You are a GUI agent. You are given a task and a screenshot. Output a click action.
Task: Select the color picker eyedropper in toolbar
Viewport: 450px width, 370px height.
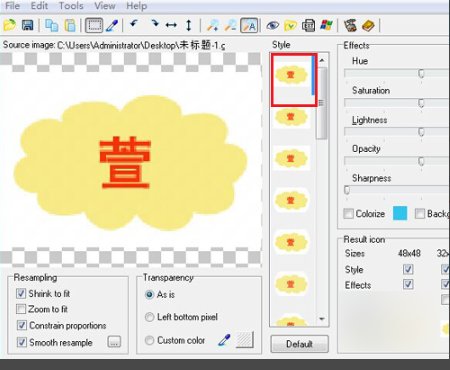[112, 26]
